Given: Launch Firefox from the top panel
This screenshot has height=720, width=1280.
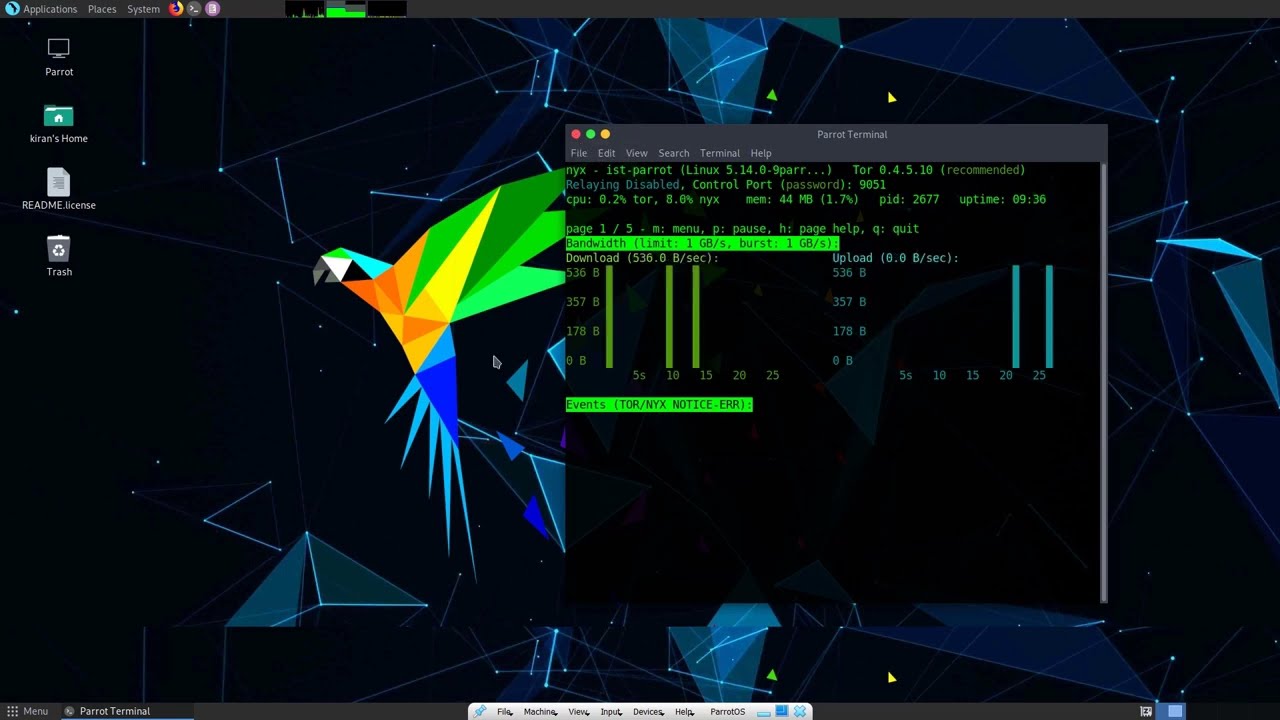Looking at the screenshot, I should tap(176, 9).
